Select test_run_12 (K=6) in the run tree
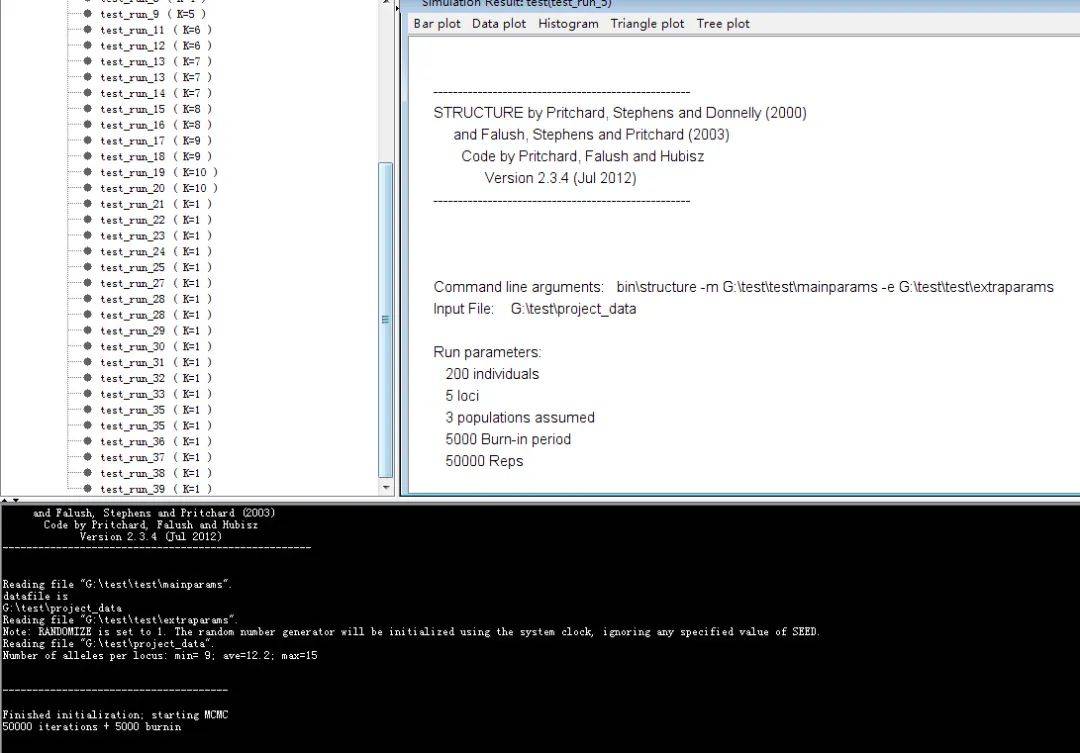Image resolution: width=1080 pixels, height=753 pixels. [x=156, y=45]
